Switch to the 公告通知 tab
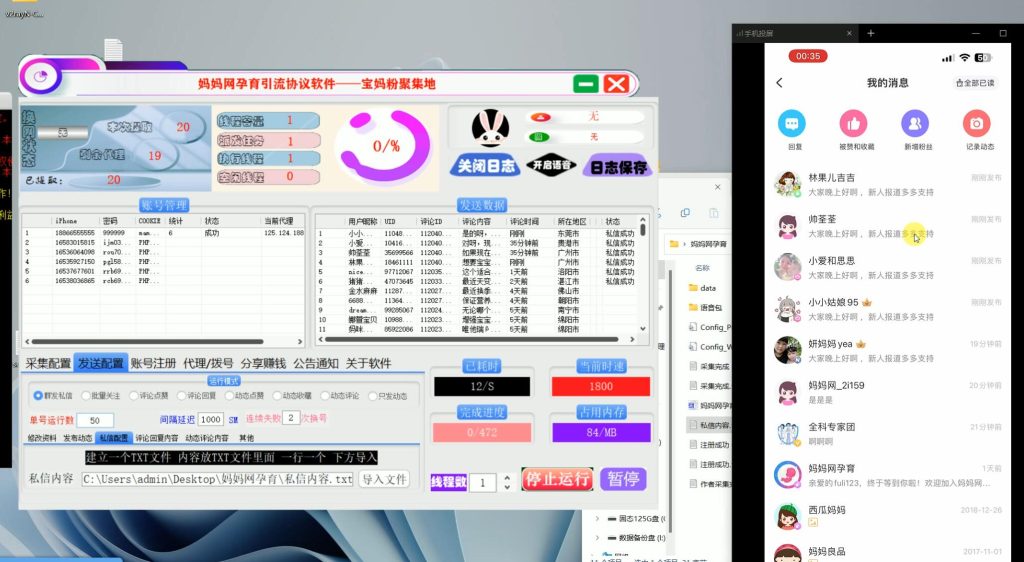 [x=316, y=364]
